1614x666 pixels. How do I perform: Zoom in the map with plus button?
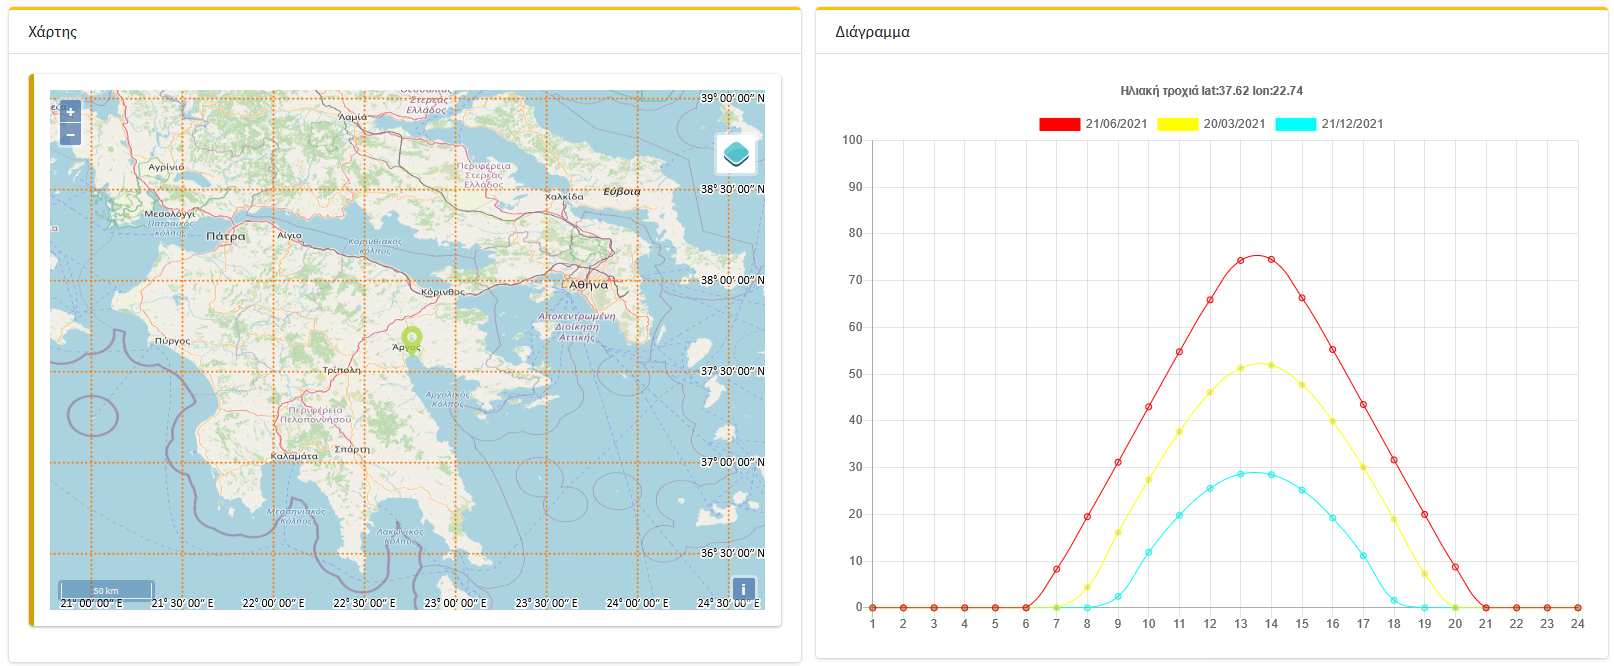(70, 112)
